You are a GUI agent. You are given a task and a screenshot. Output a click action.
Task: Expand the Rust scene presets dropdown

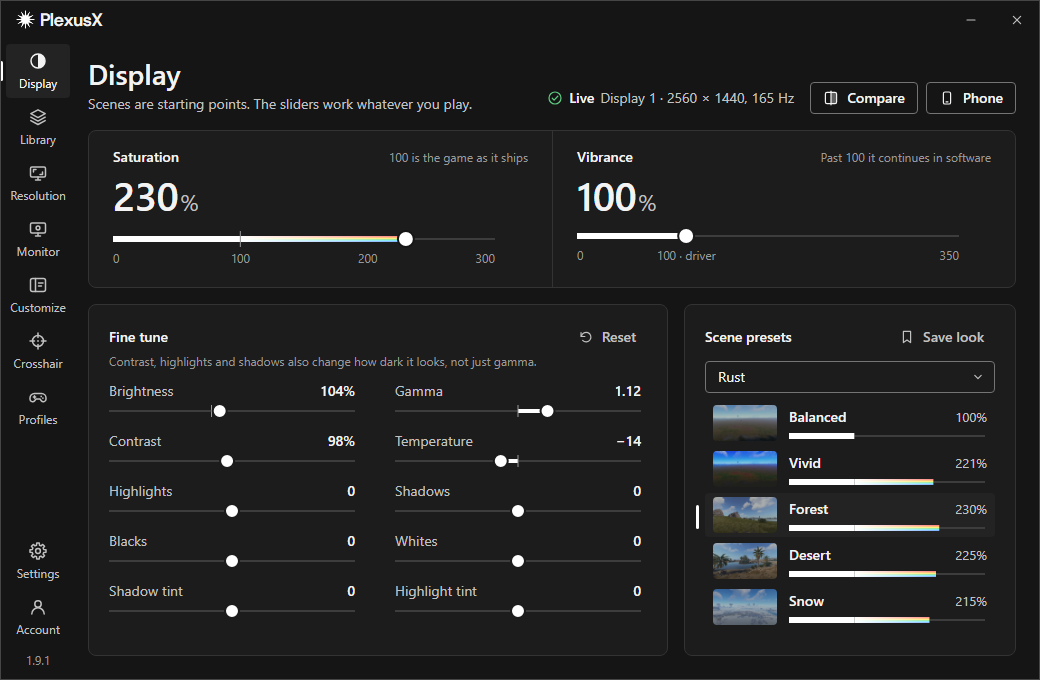(x=850, y=377)
